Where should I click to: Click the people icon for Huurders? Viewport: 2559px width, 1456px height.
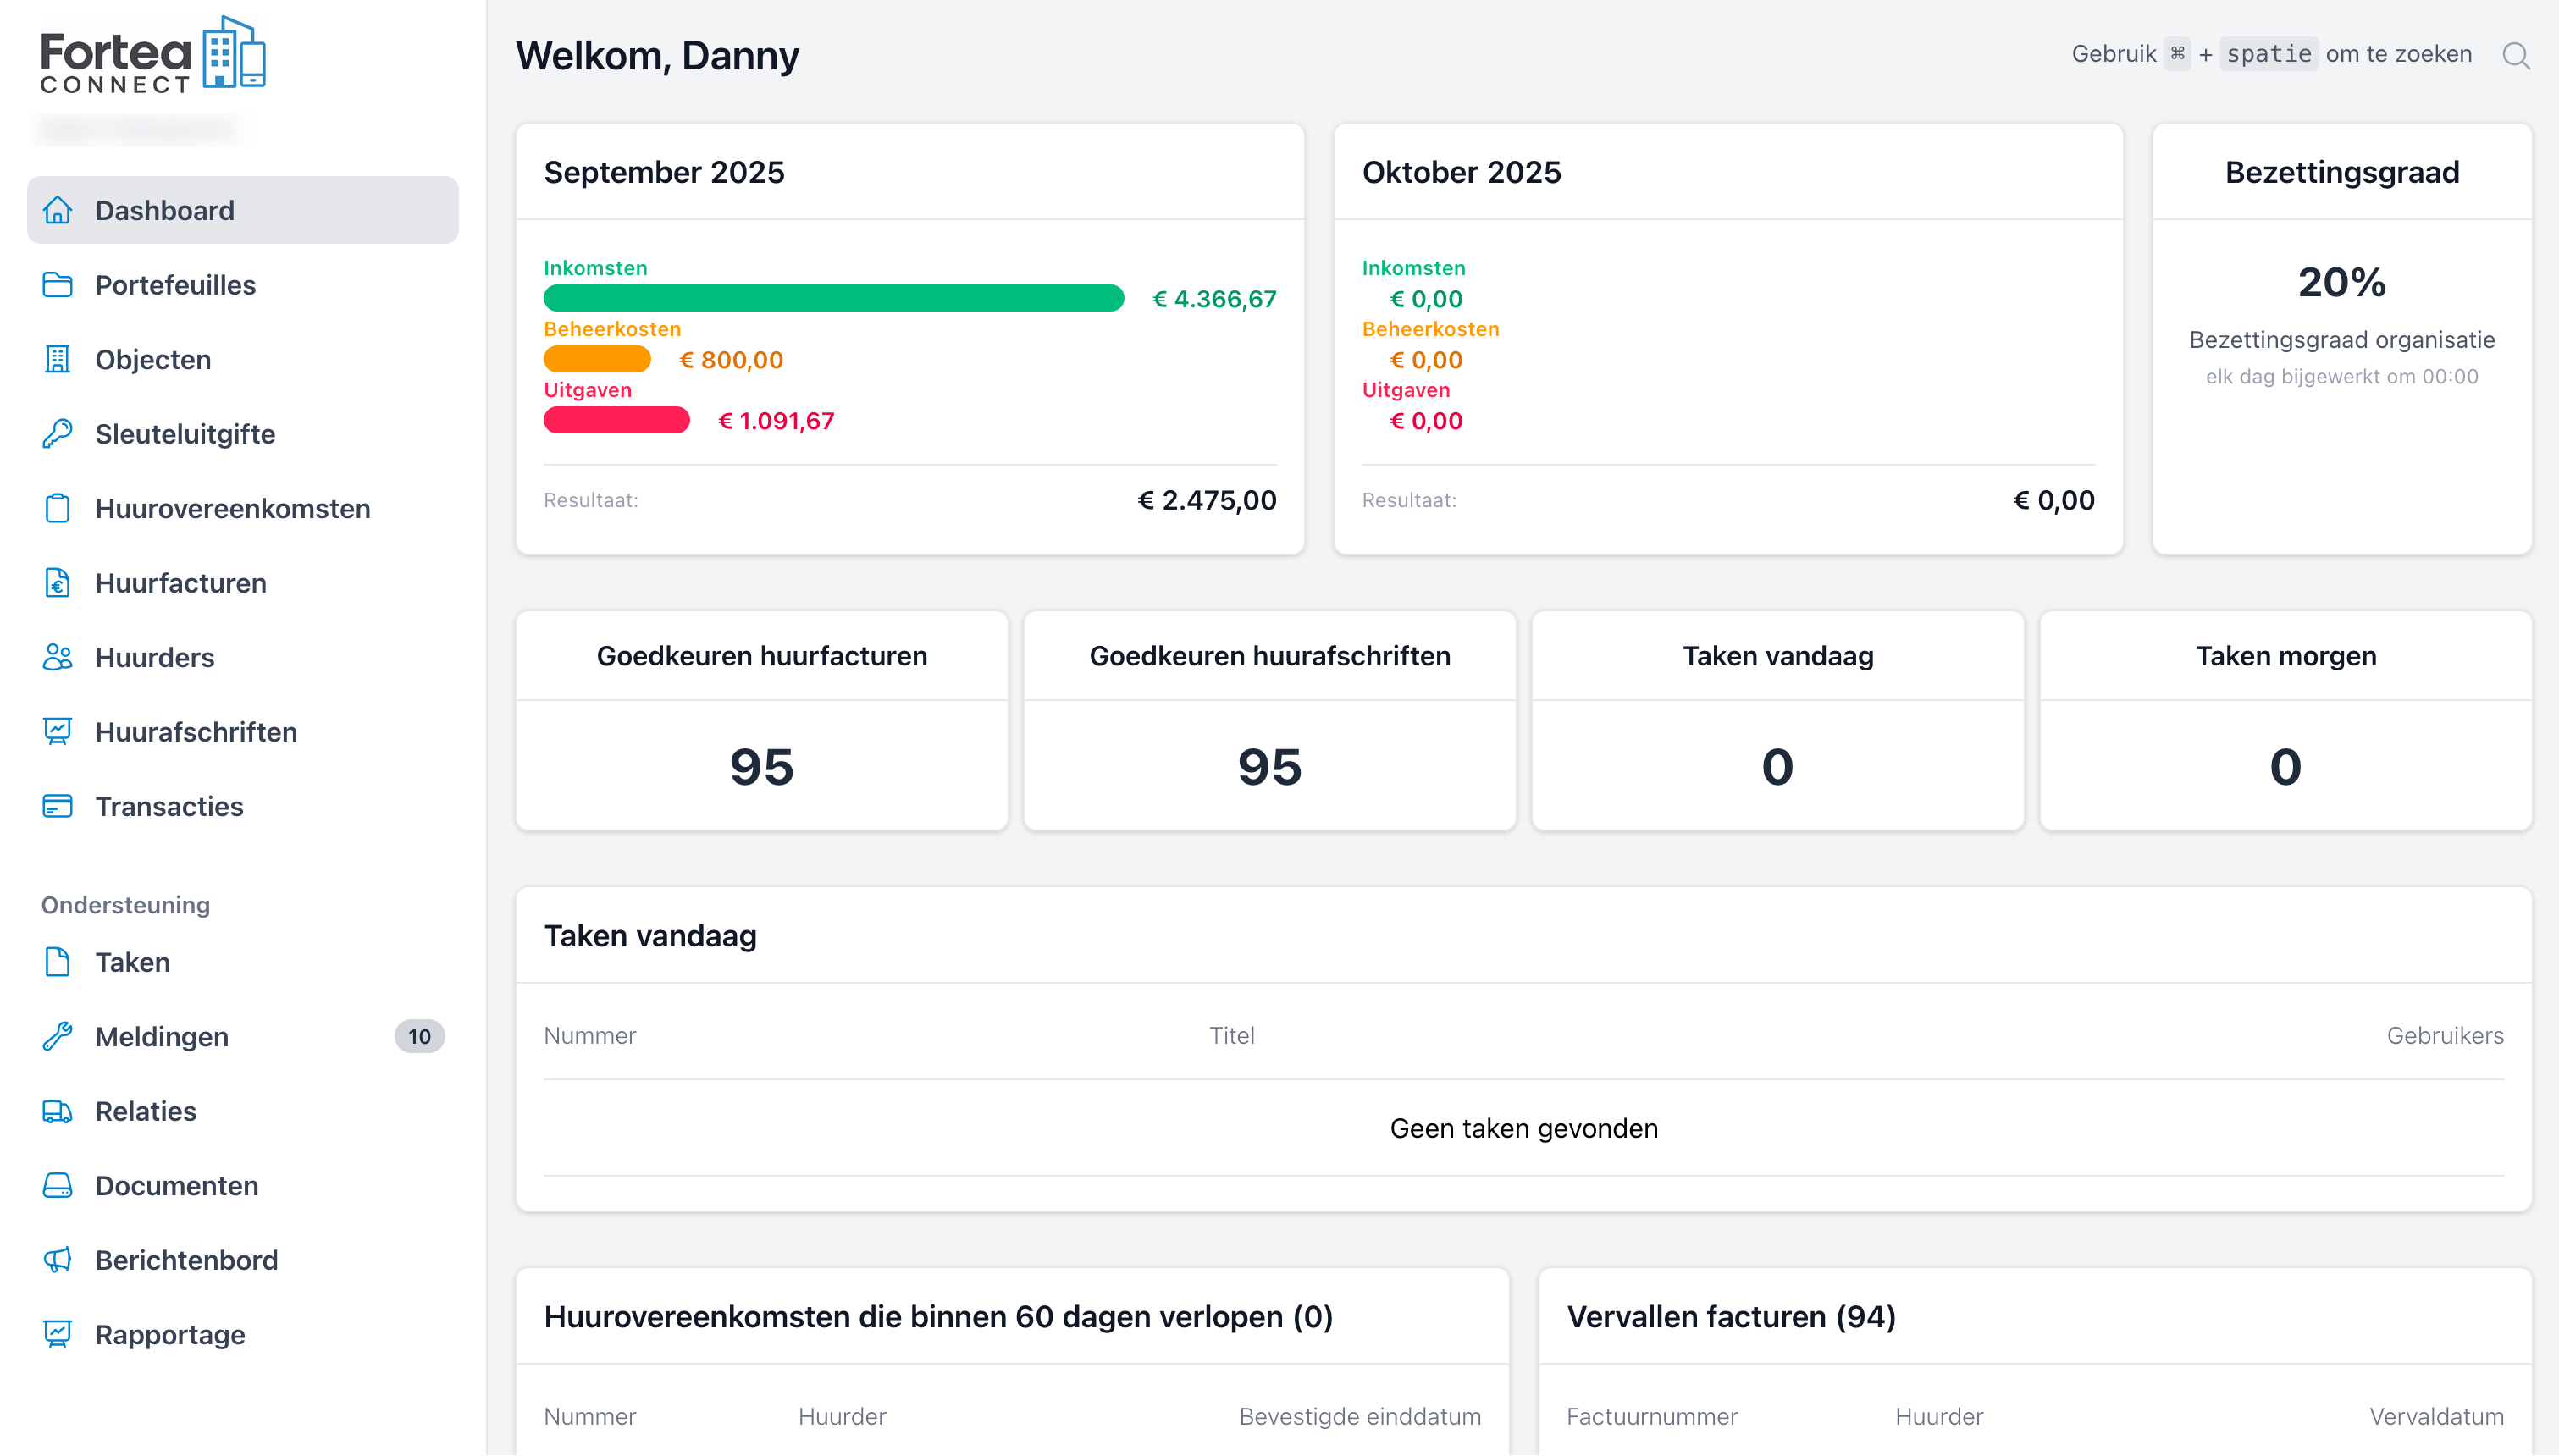pos(57,657)
